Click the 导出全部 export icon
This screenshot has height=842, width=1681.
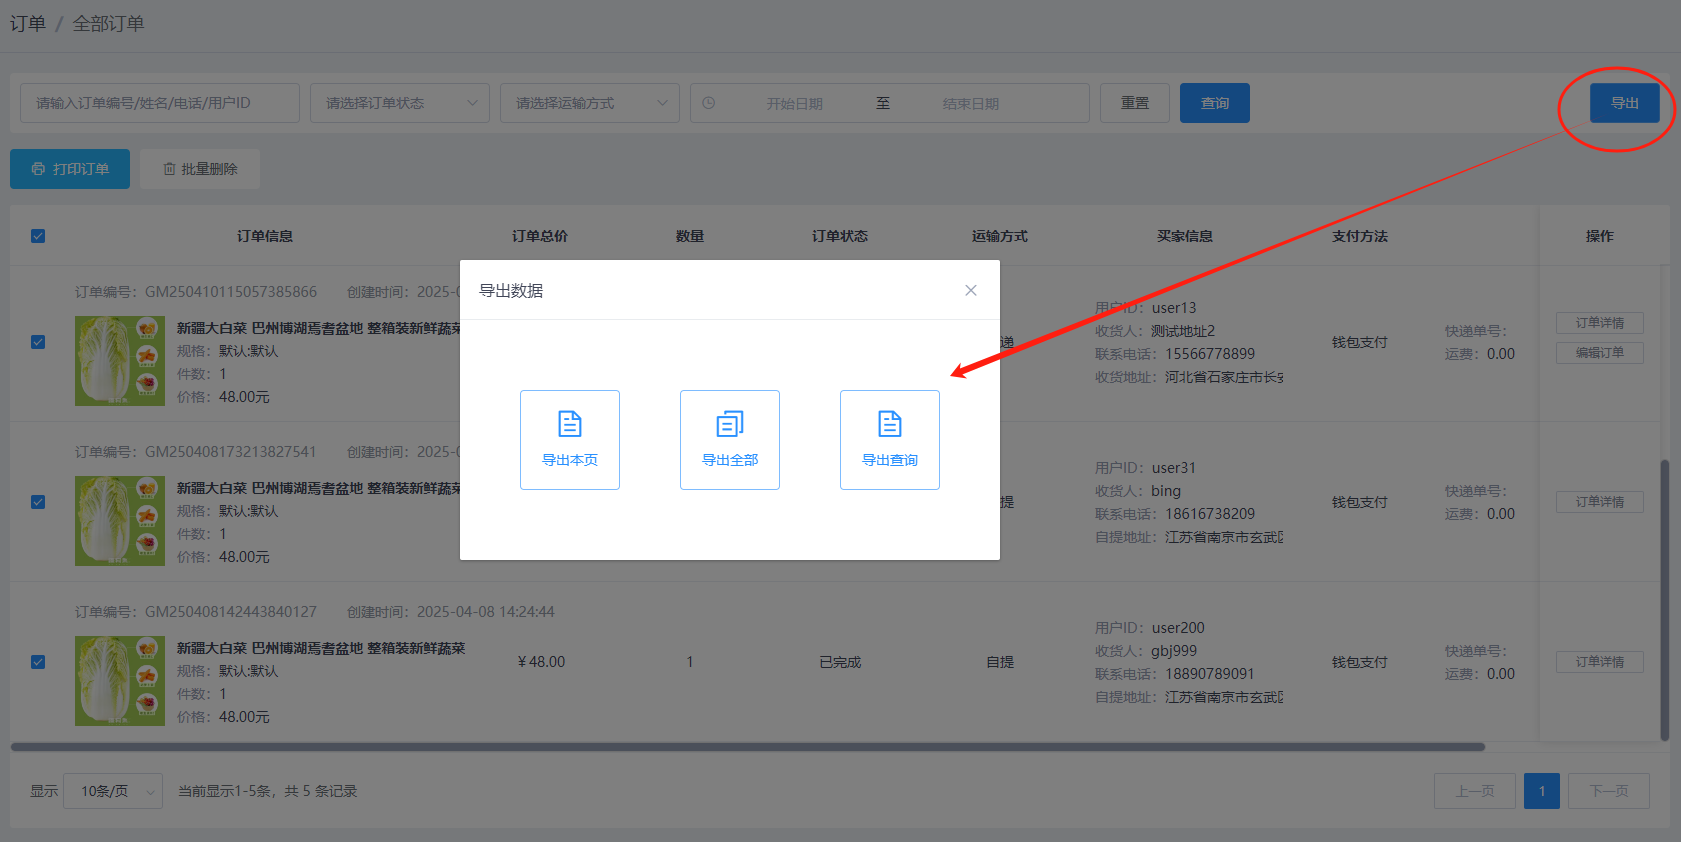(730, 424)
